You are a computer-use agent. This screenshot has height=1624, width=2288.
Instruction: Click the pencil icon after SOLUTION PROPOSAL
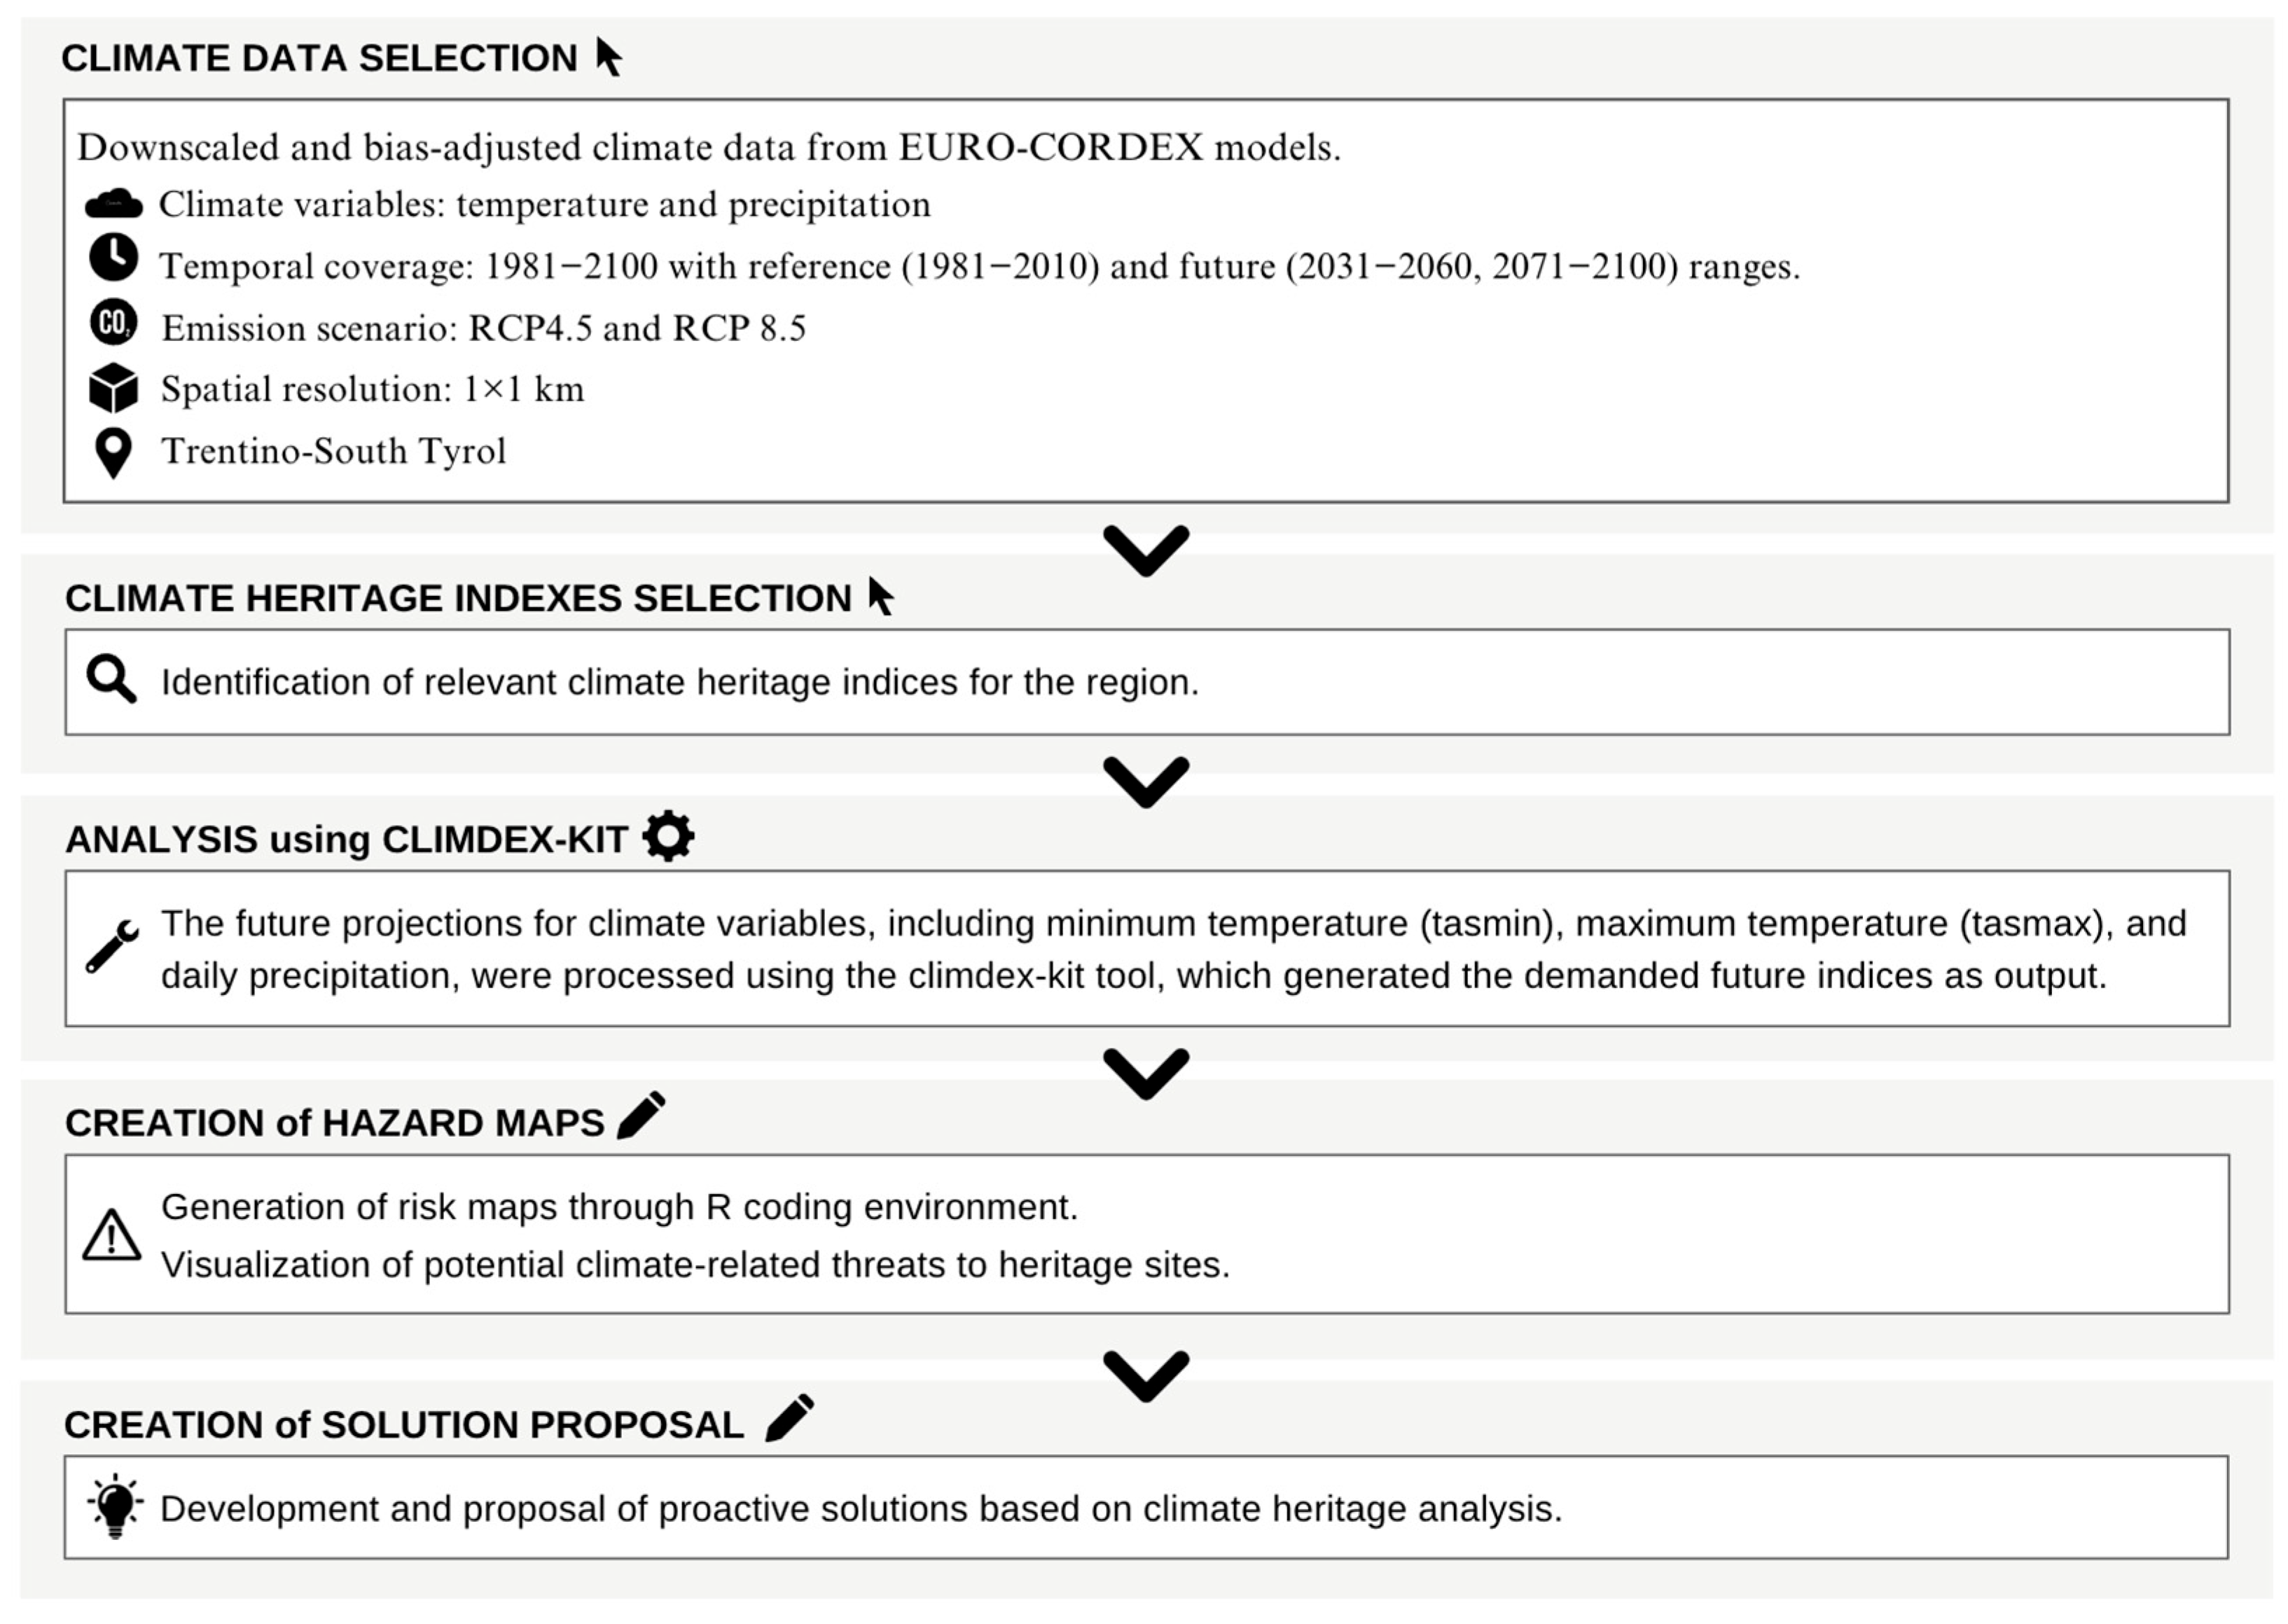790,1418
